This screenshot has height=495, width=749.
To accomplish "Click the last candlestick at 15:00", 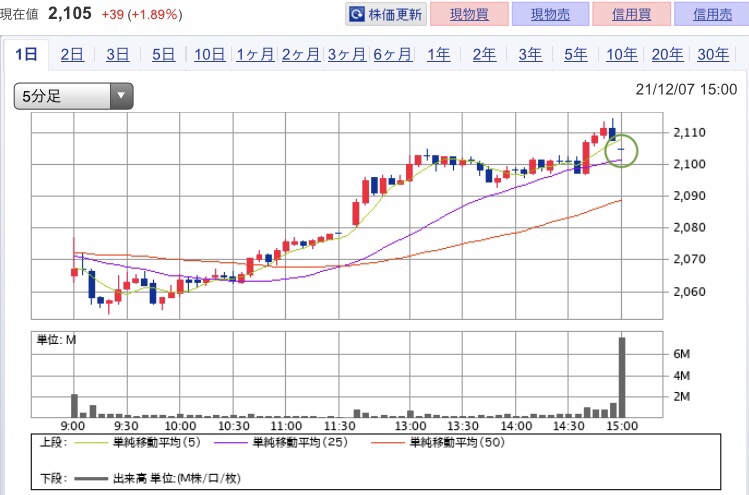I will pos(621,150).
